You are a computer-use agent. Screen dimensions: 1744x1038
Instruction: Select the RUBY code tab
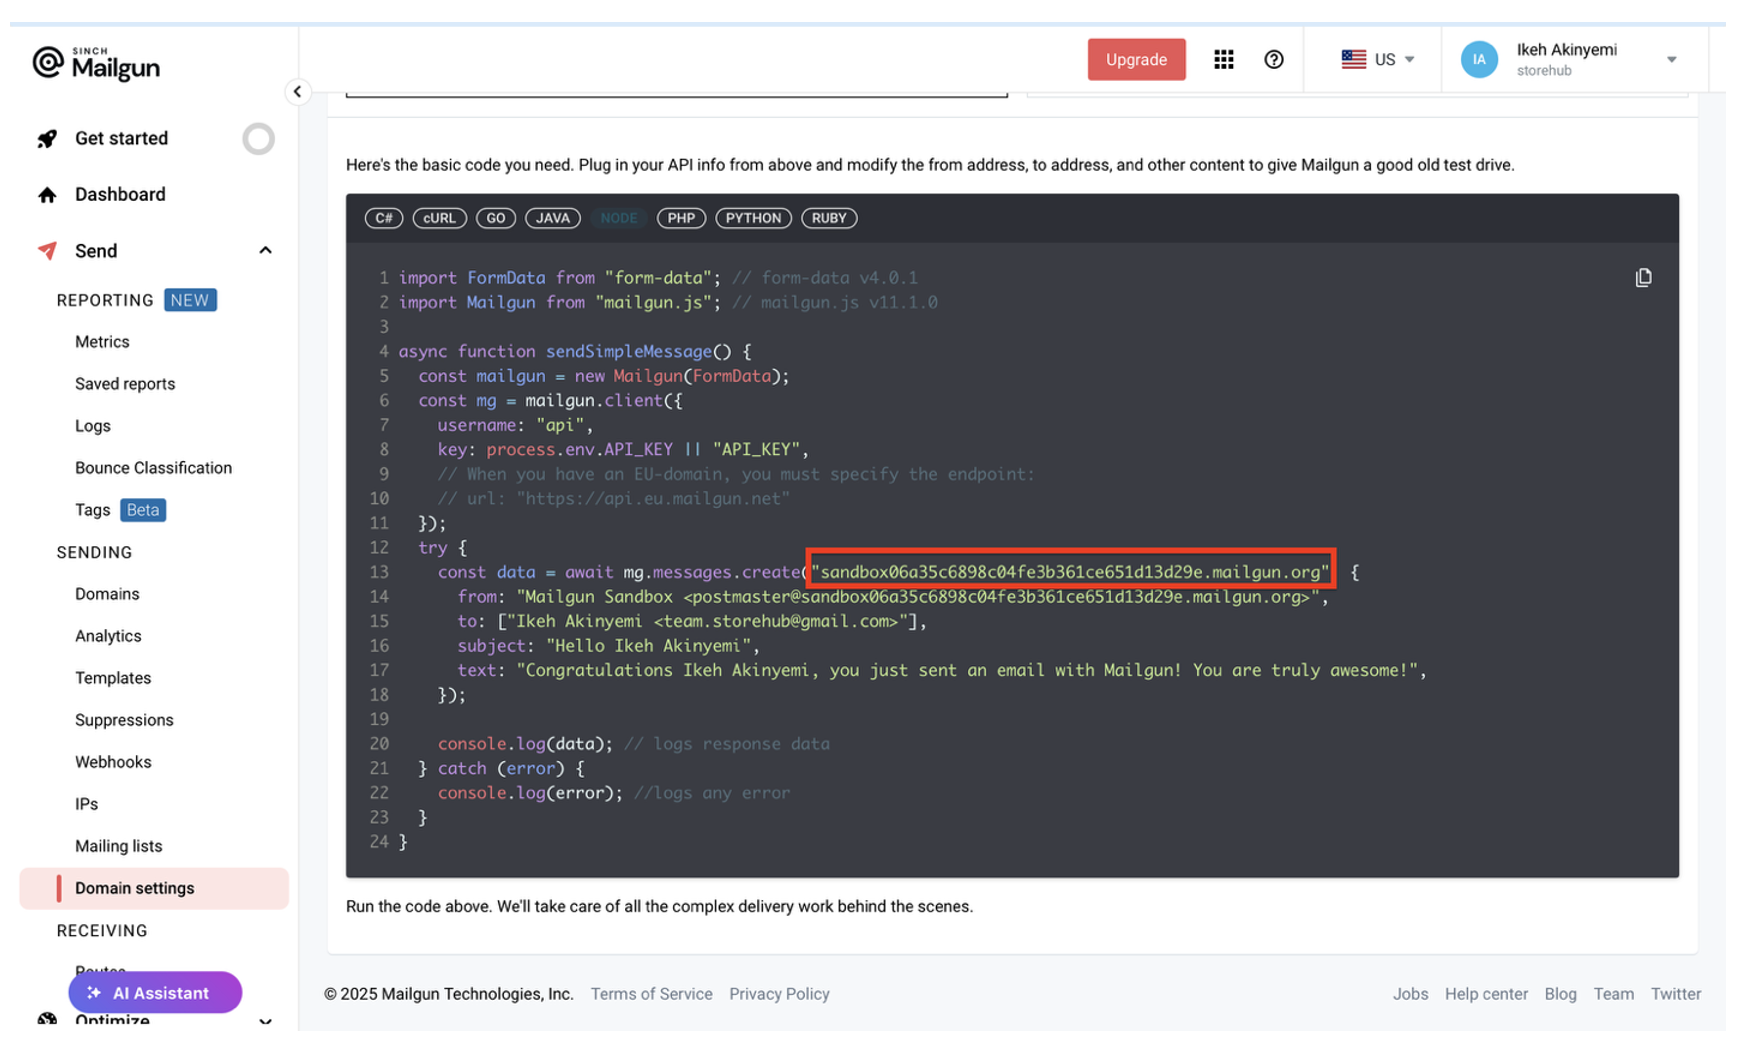pyautogui.click(x=829, y=218)
